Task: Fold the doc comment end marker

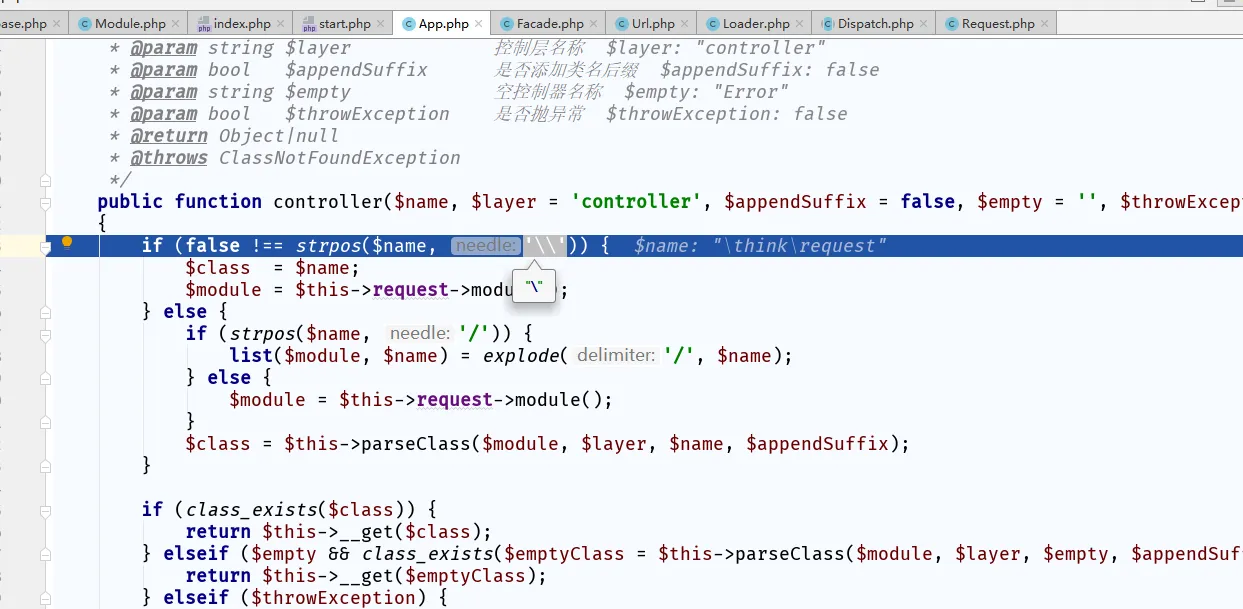Action: [x=45, y=180]
